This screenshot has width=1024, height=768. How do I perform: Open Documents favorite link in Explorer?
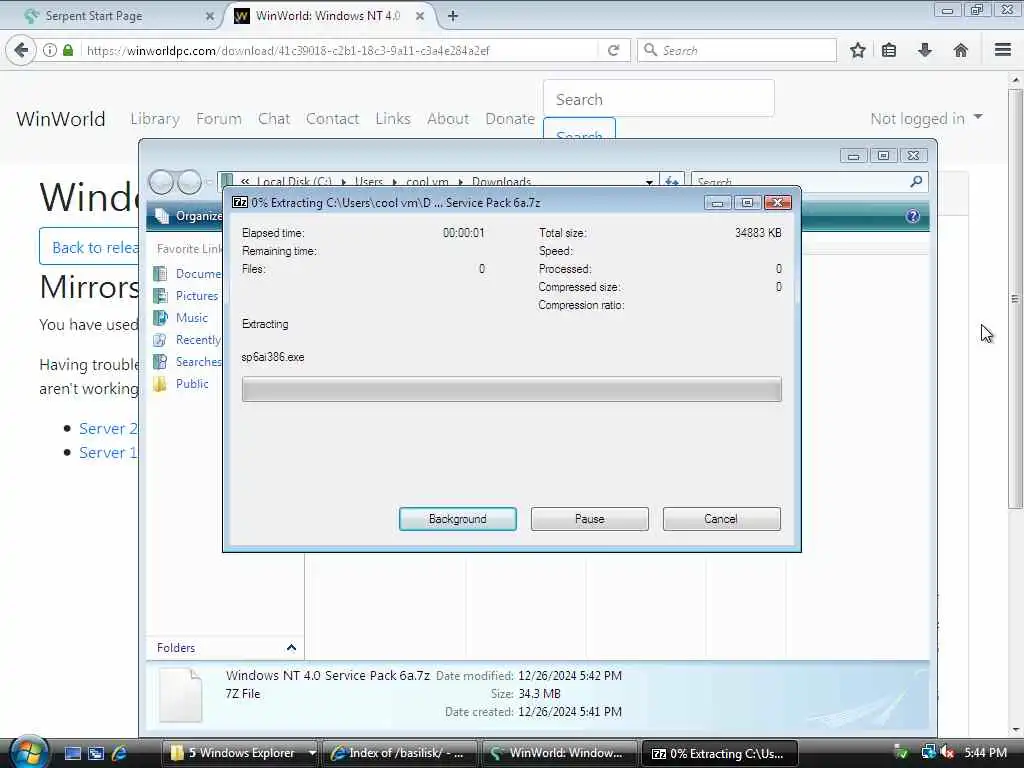click(x=187, y=274)
